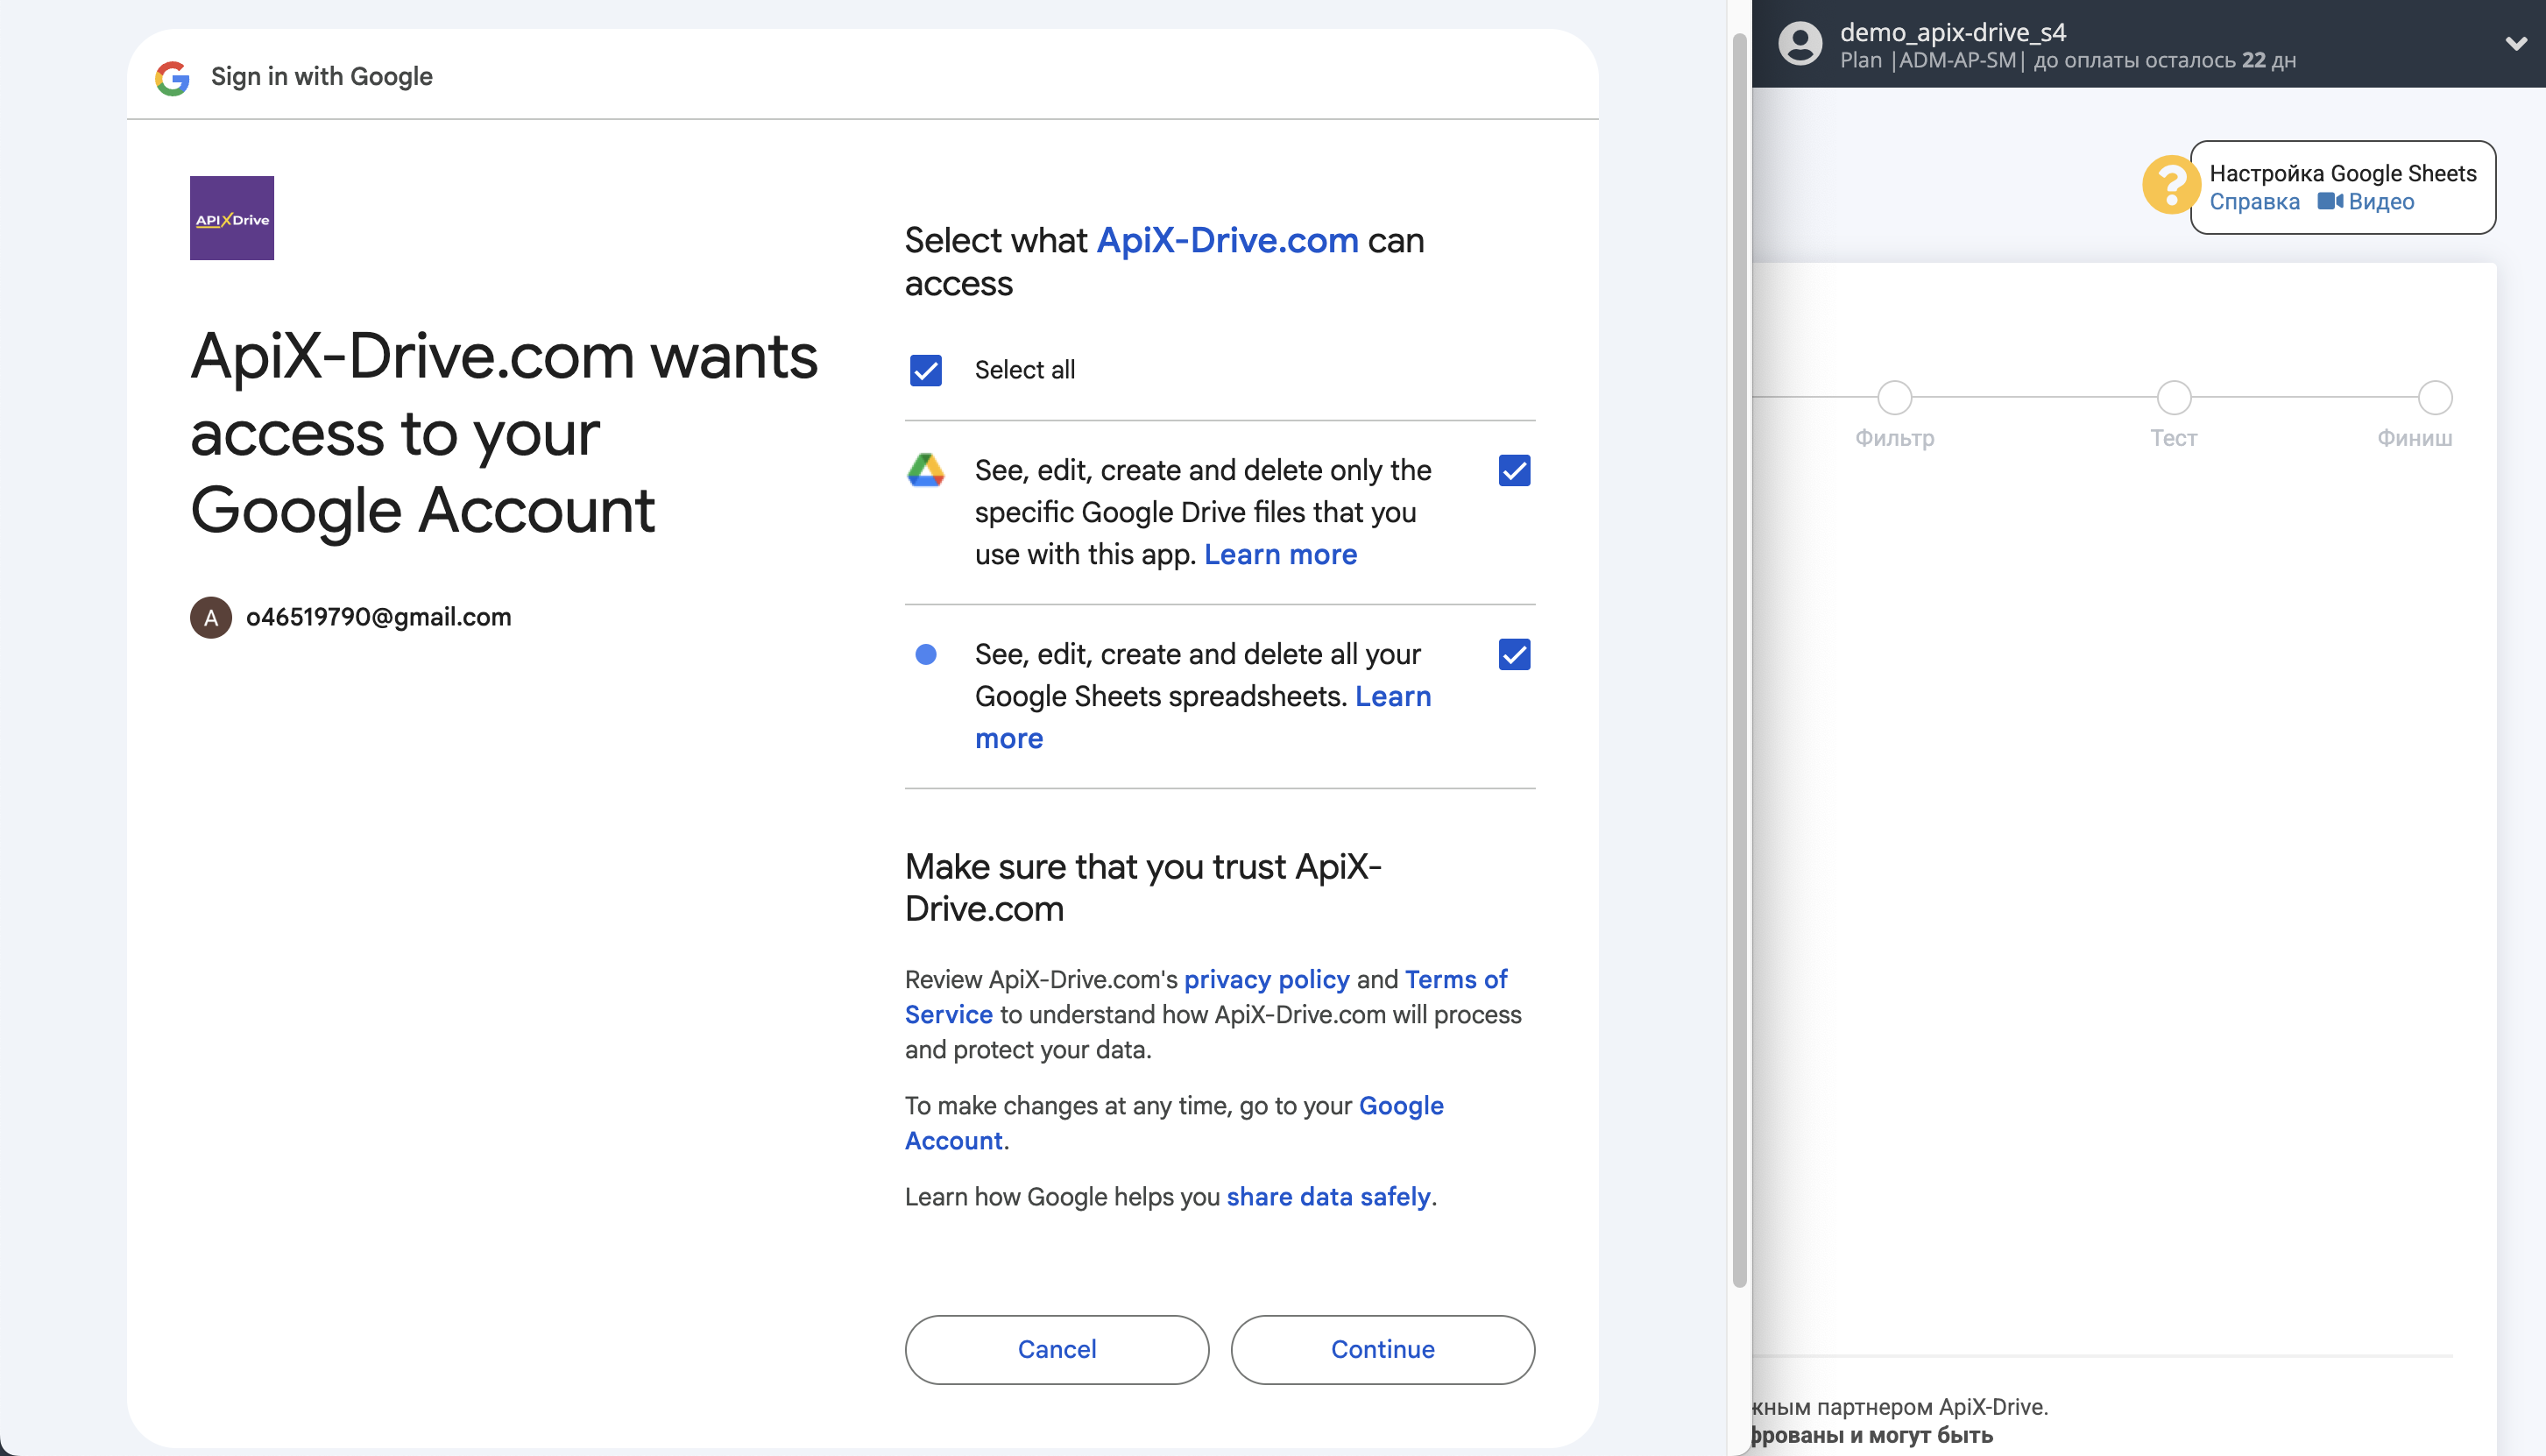Click the yellow question mark help icon

(x=2170, y=185)
